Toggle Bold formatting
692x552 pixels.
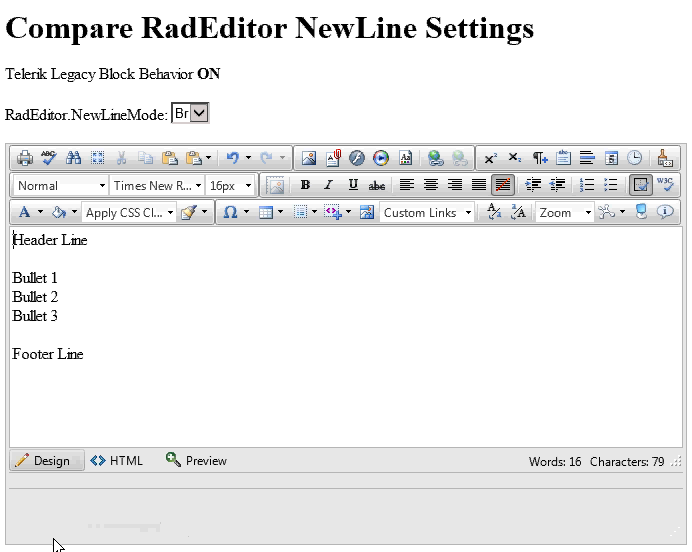[305, 185]
